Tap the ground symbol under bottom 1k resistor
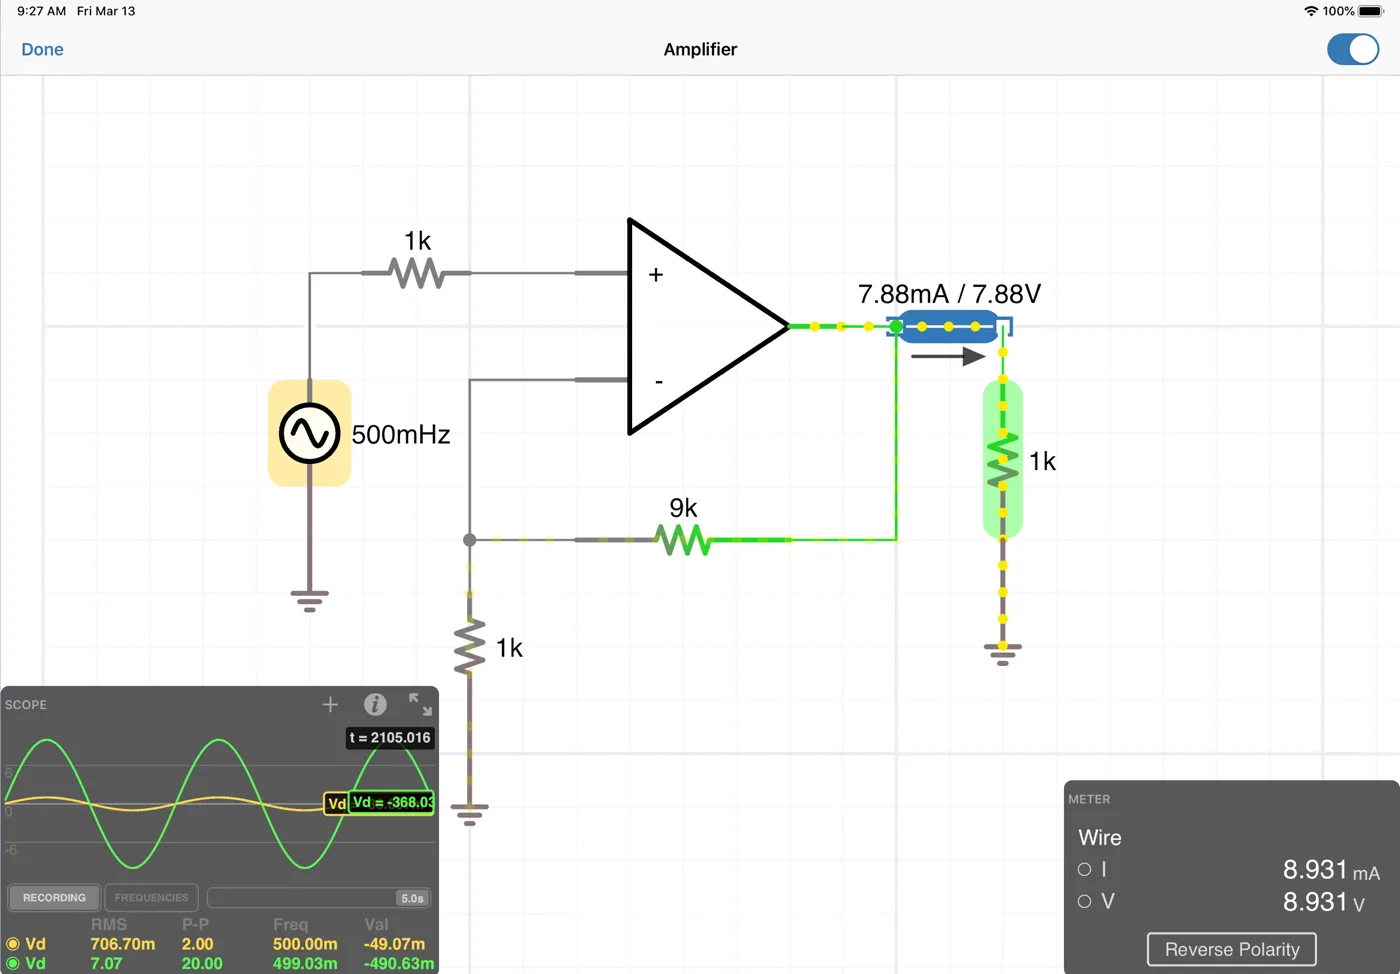Image resolution: width=1400 pixels, height=974 pixels. (469, 814)
